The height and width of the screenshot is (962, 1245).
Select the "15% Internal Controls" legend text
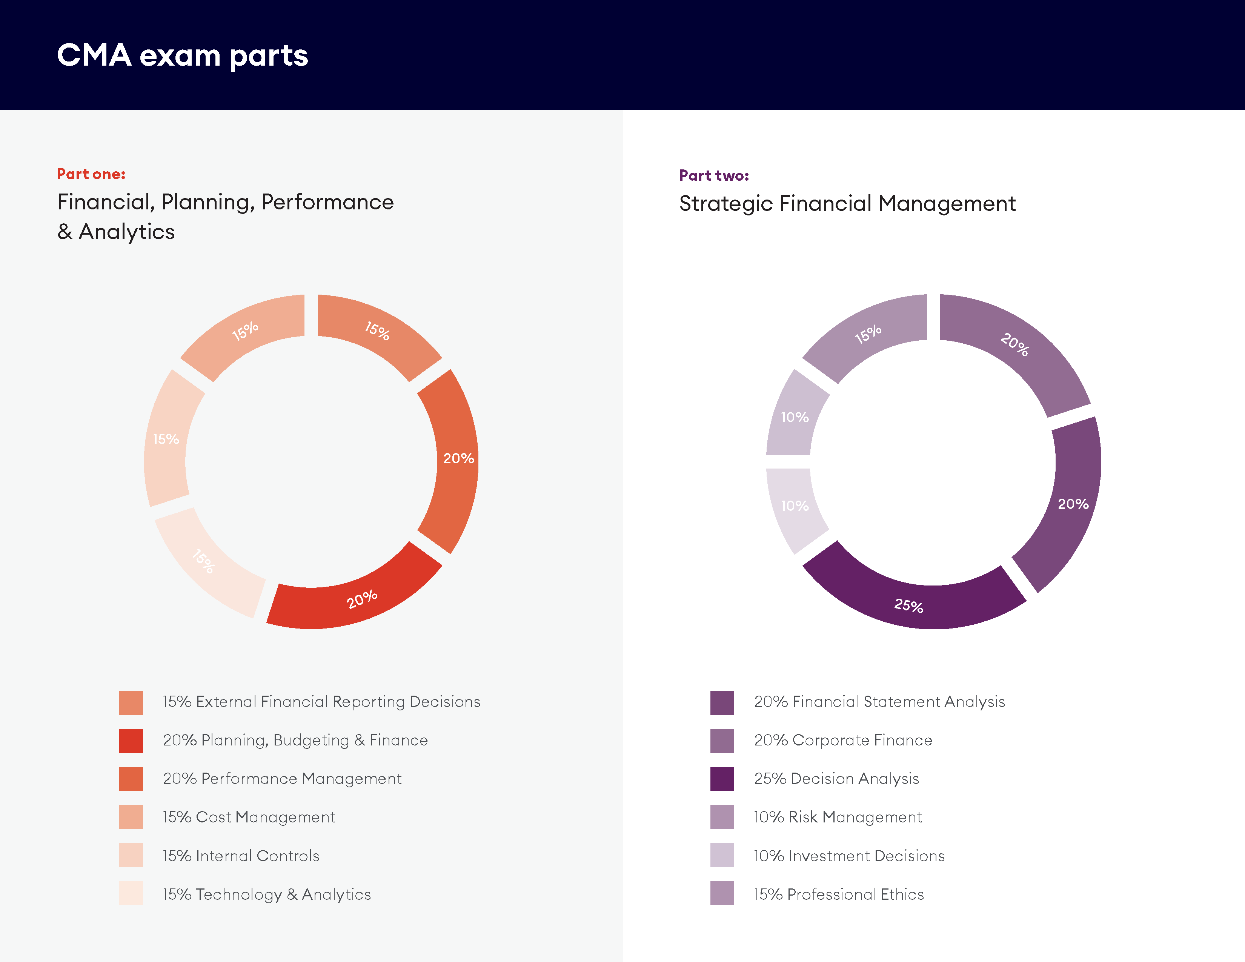241,856
